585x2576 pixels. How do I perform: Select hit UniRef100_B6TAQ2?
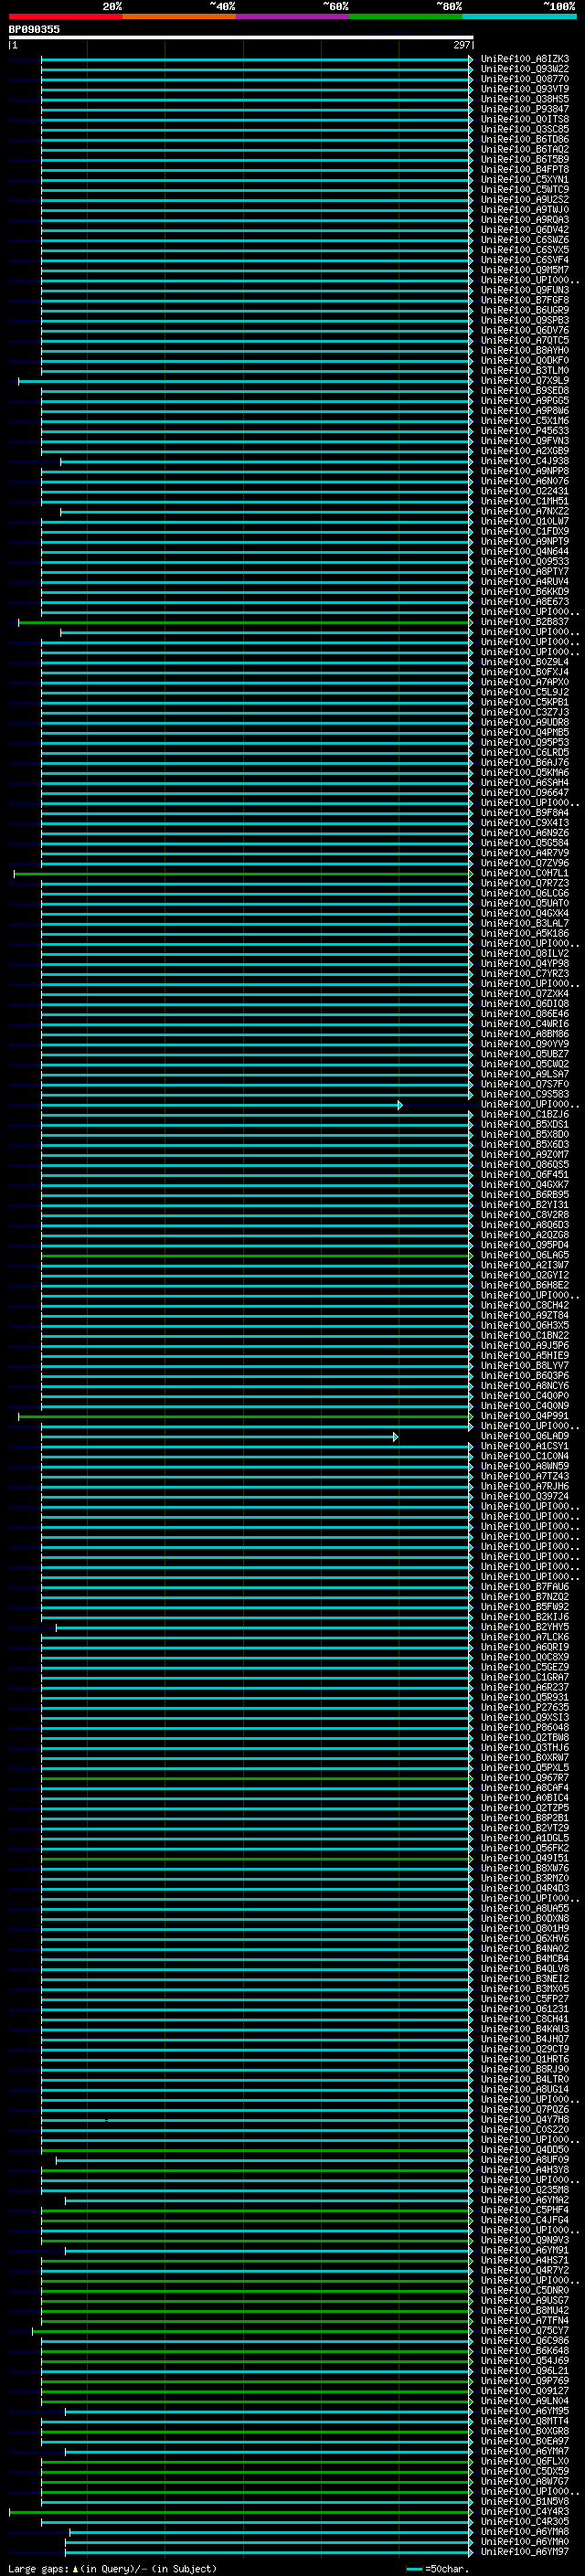[525, 149]
